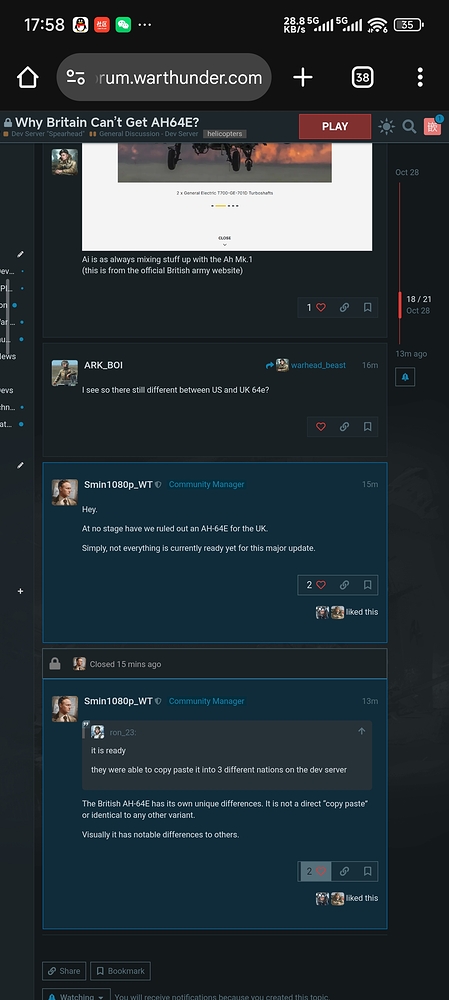Copy link of the Ah Mk.1 post
The height and width of the screenshot is (1000, 449).
(x=344, y=307)
